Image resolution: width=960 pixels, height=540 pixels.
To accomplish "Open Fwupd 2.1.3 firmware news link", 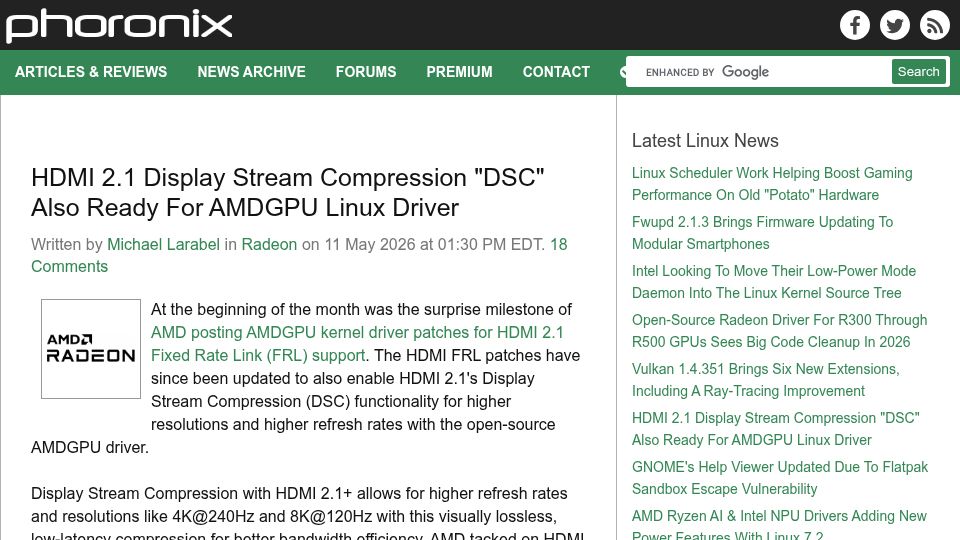I will [x=762, y=233].
